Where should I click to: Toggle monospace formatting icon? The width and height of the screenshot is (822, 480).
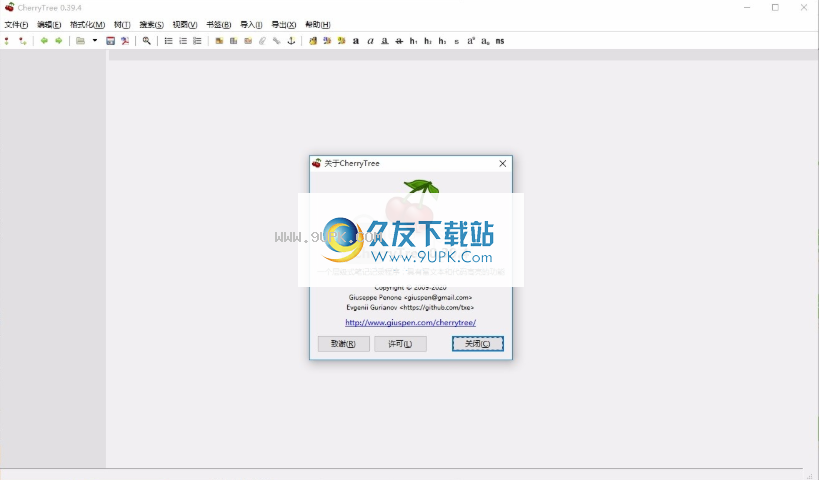500,41
